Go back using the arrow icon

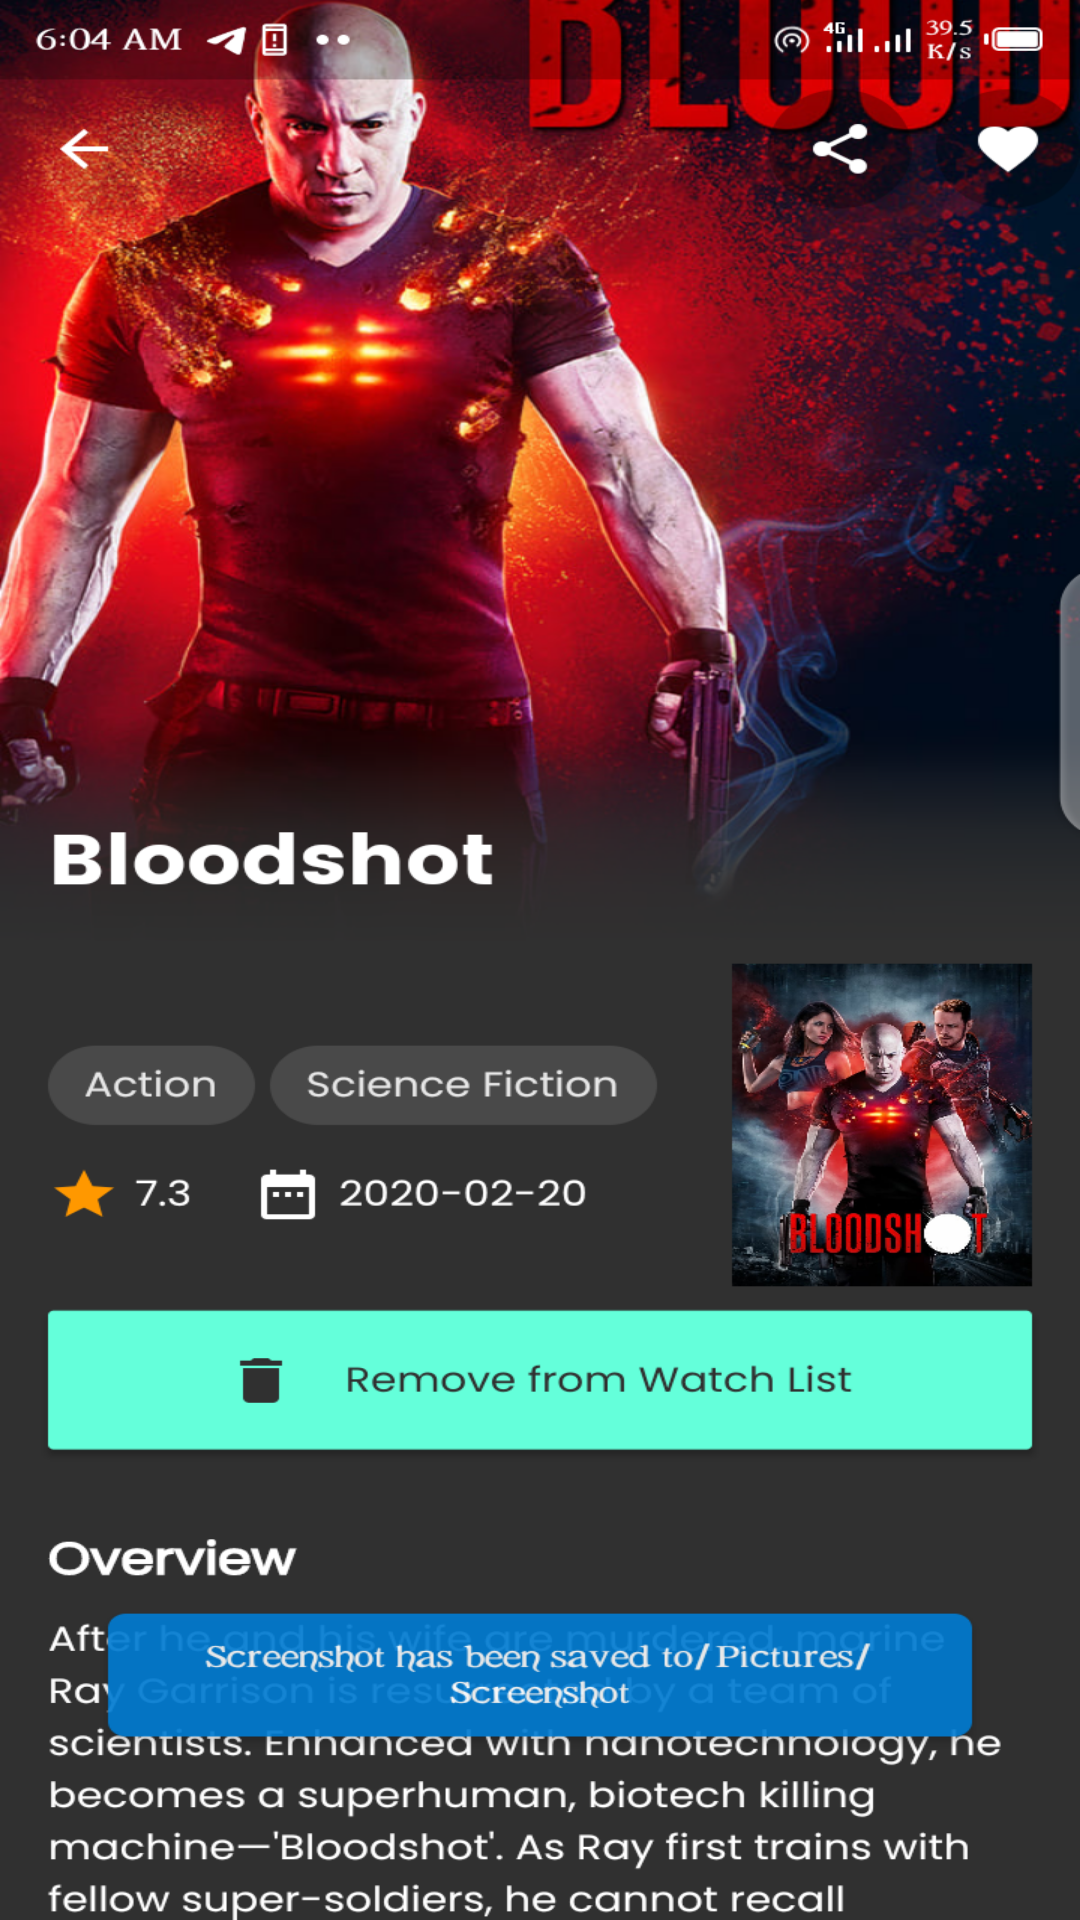click(x=85, y=149)
